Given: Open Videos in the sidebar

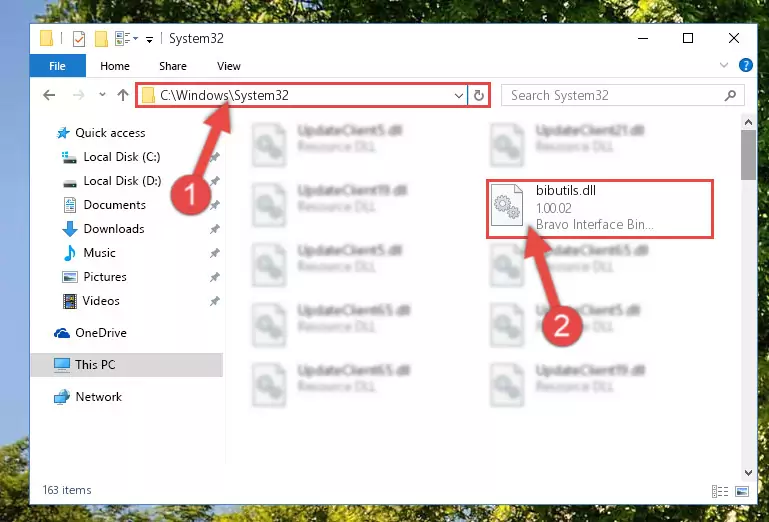Looking at the screenshot, I should 101,301.
